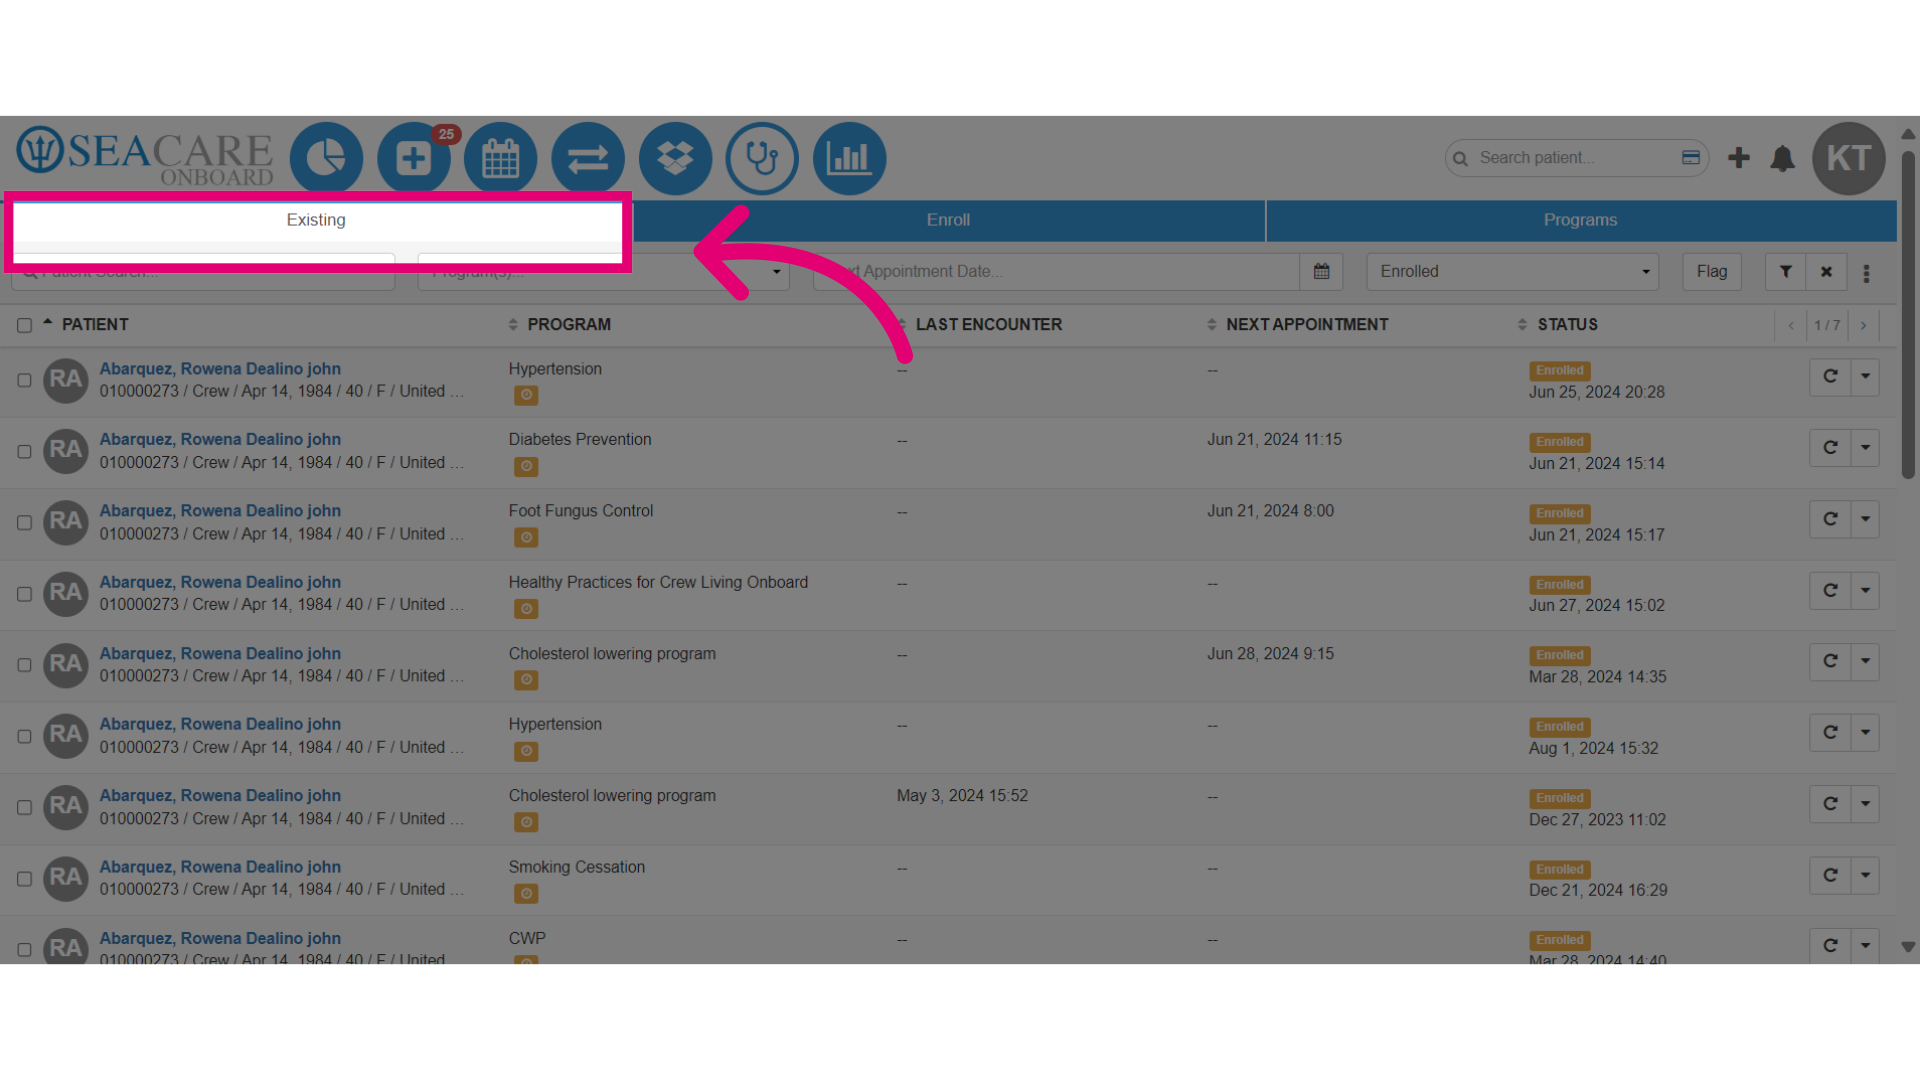Screen dimensions: 1920x1080
Task: Open the pie chart dashboard icon
Action: (326, 158)
